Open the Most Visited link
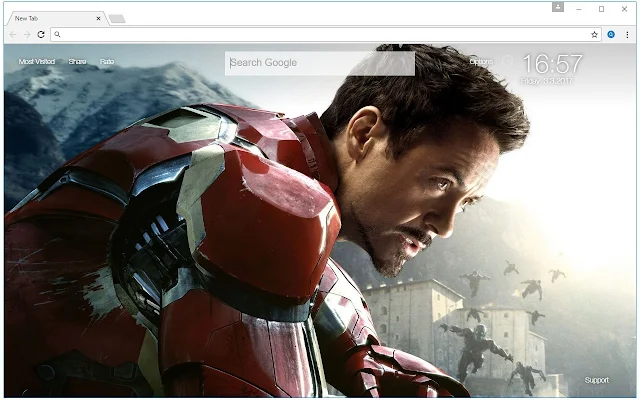 tap(37, 62)
